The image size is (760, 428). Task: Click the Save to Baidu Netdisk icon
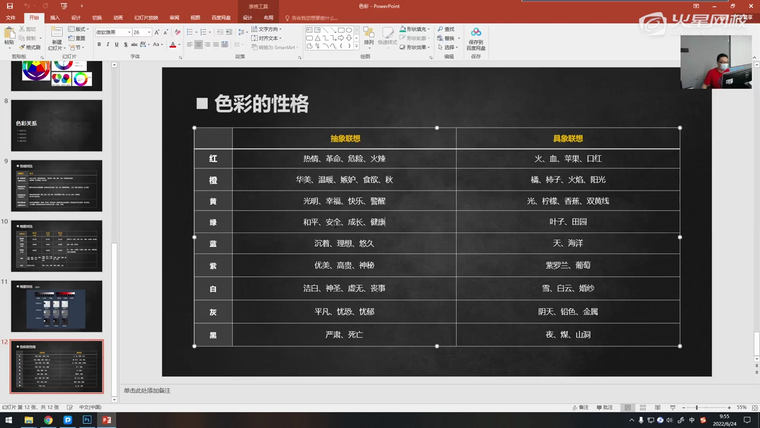tap(476, 38)
